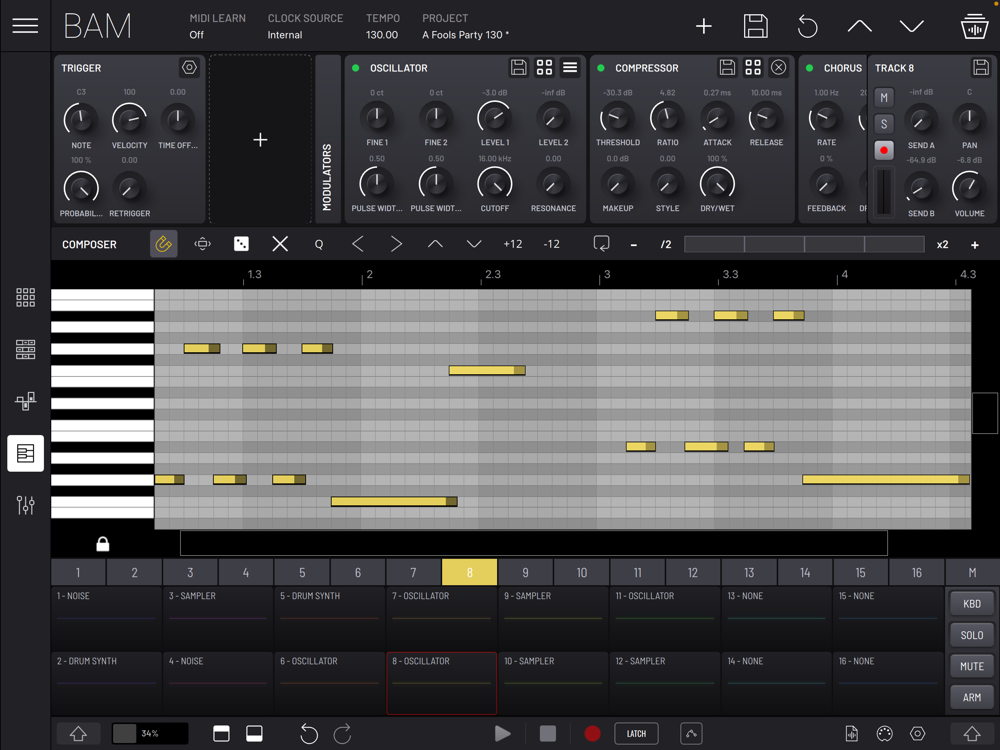1000x750 pixels.
Task: Toggle the magnet snap tool in Composer
Action: click(164, 244)
